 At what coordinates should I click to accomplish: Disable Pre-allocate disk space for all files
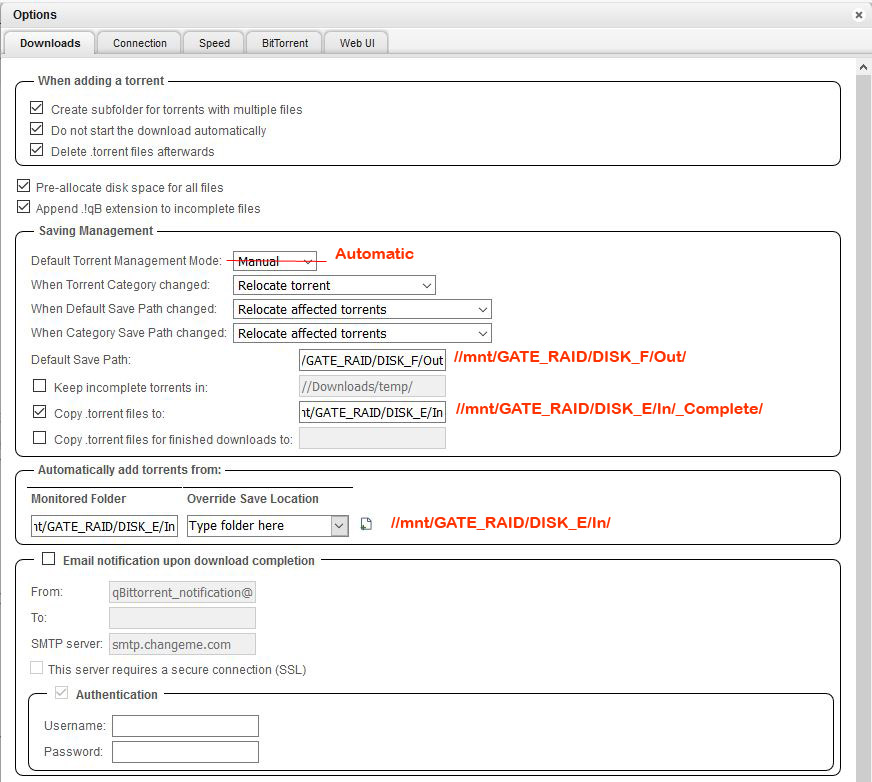click(x=23, y=185)
